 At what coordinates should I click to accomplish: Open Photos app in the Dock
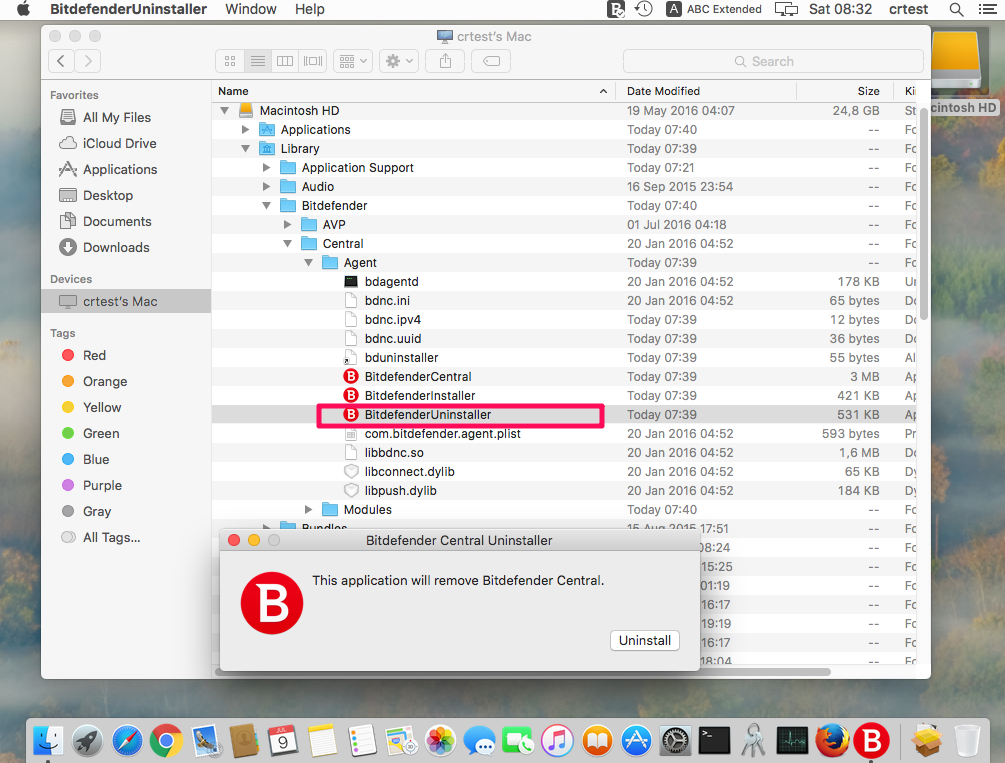point(440,741)
